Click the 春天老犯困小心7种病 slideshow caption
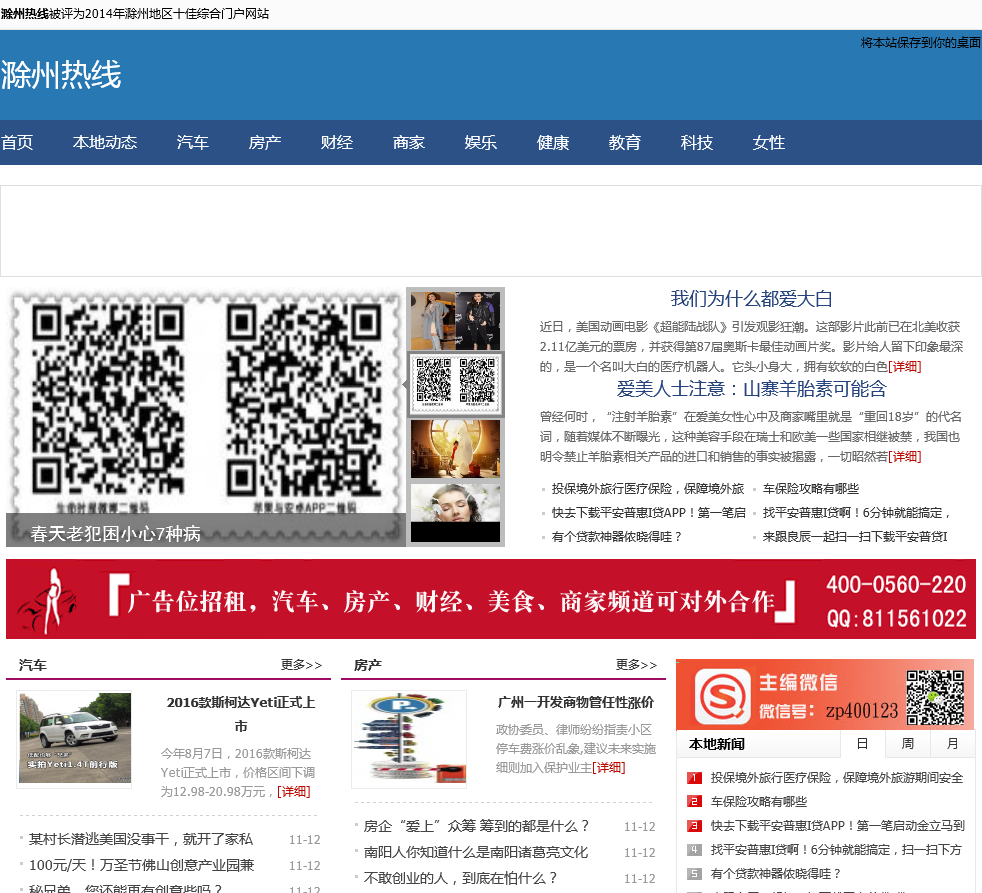 point(116,534)
